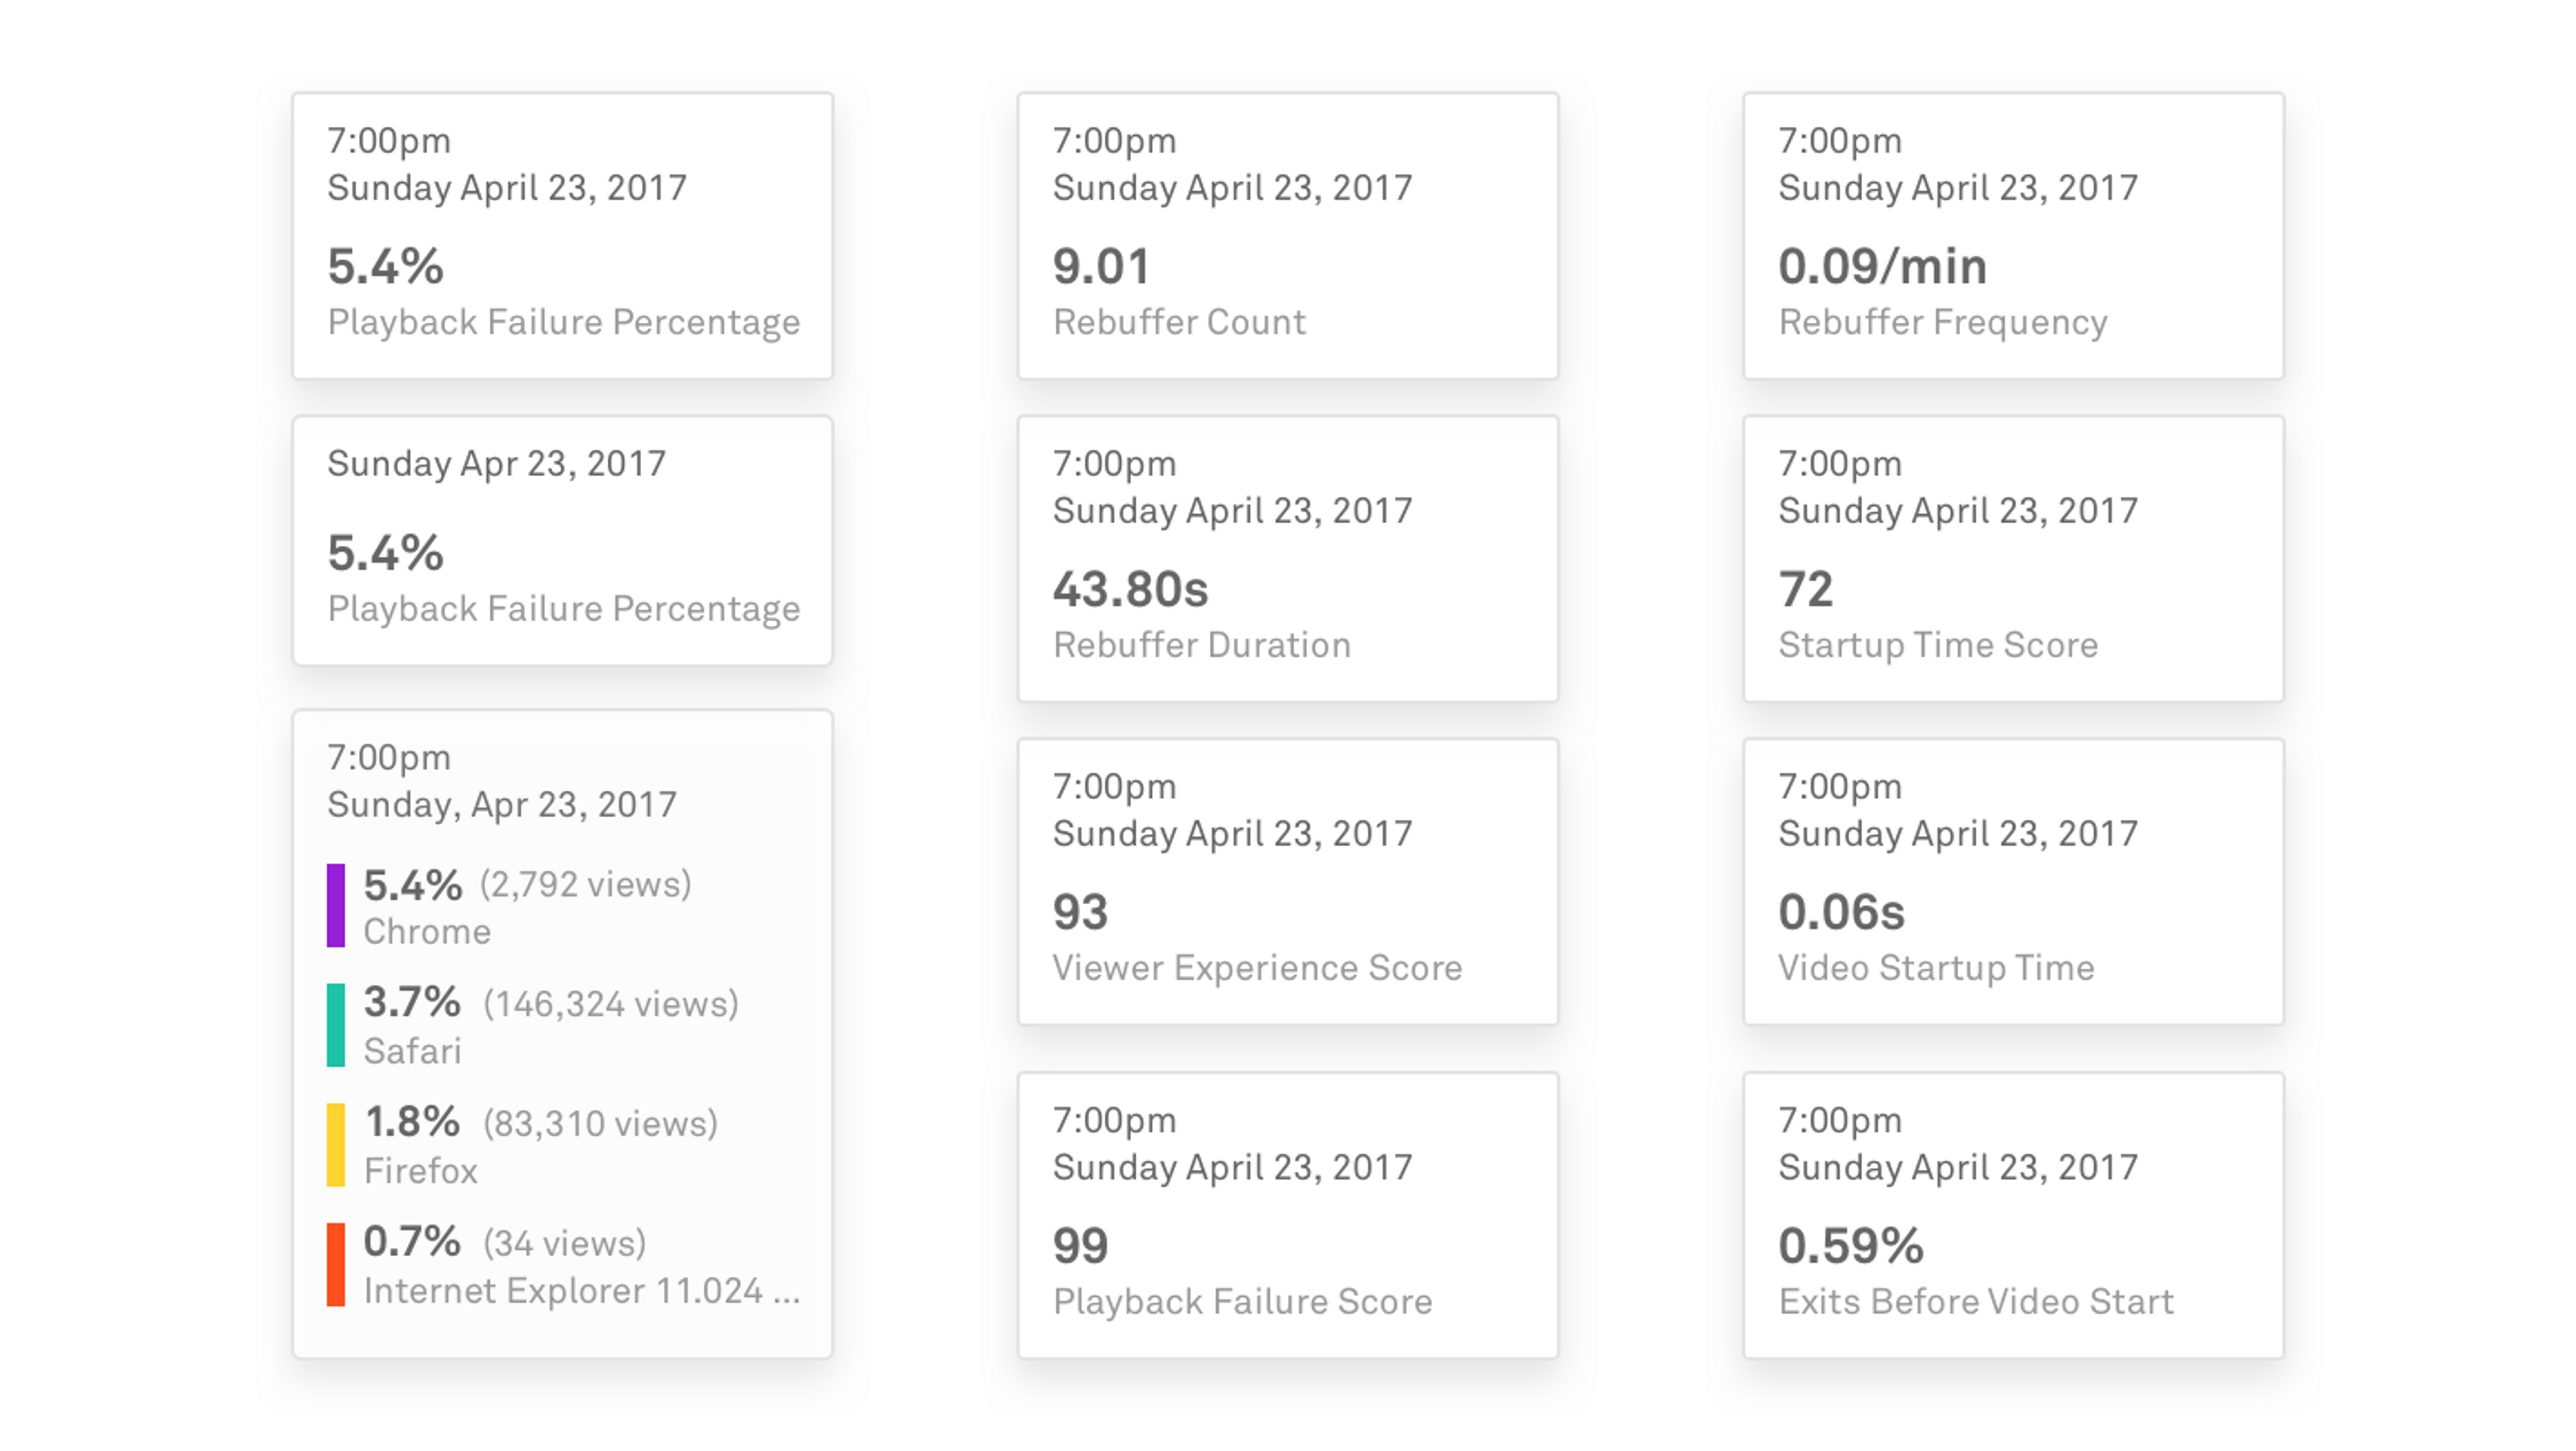The height and width of the screenshot is (1451, 2576).
Task: Click the purple Chrome color bar
Action: click(336, 905)
